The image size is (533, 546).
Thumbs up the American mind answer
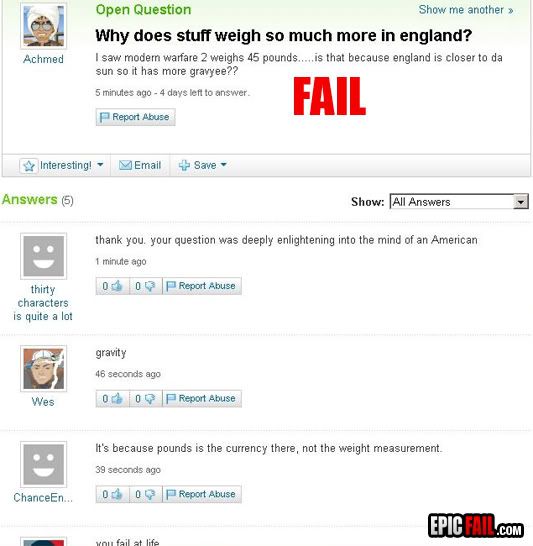(112, 286)
